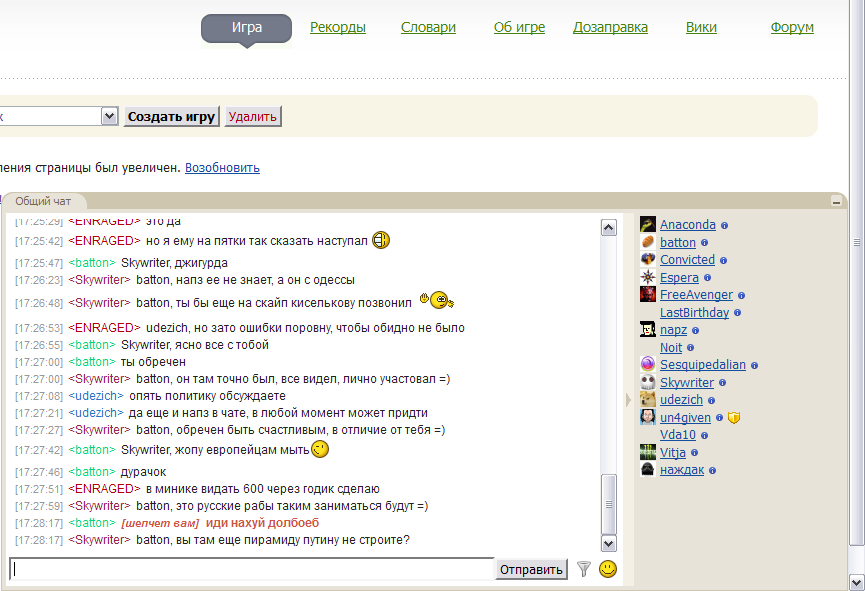Open info icon next to наждак
The image size is (865, 591).
coord(713,471)
